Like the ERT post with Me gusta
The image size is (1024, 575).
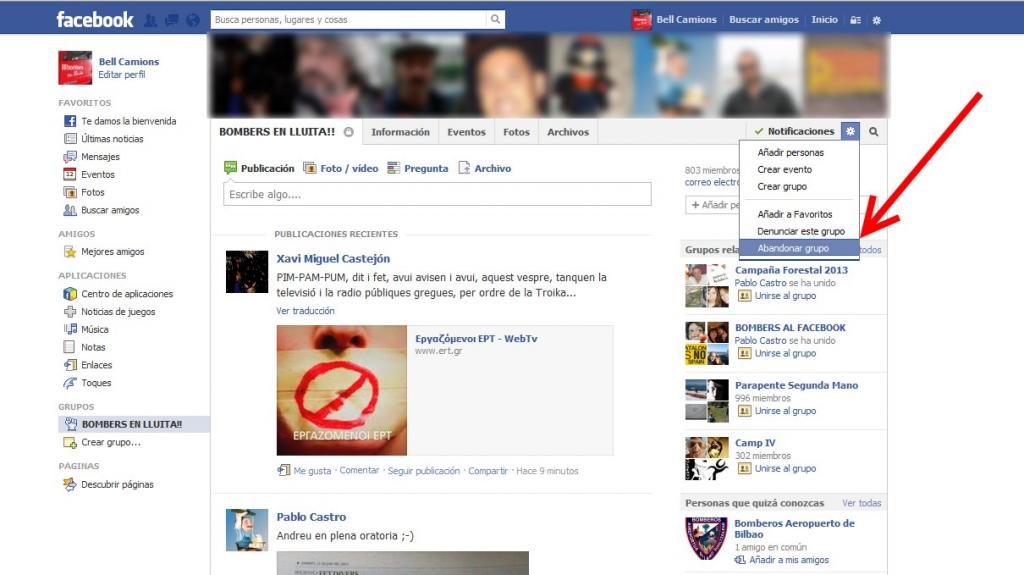(x=312, y=470)
